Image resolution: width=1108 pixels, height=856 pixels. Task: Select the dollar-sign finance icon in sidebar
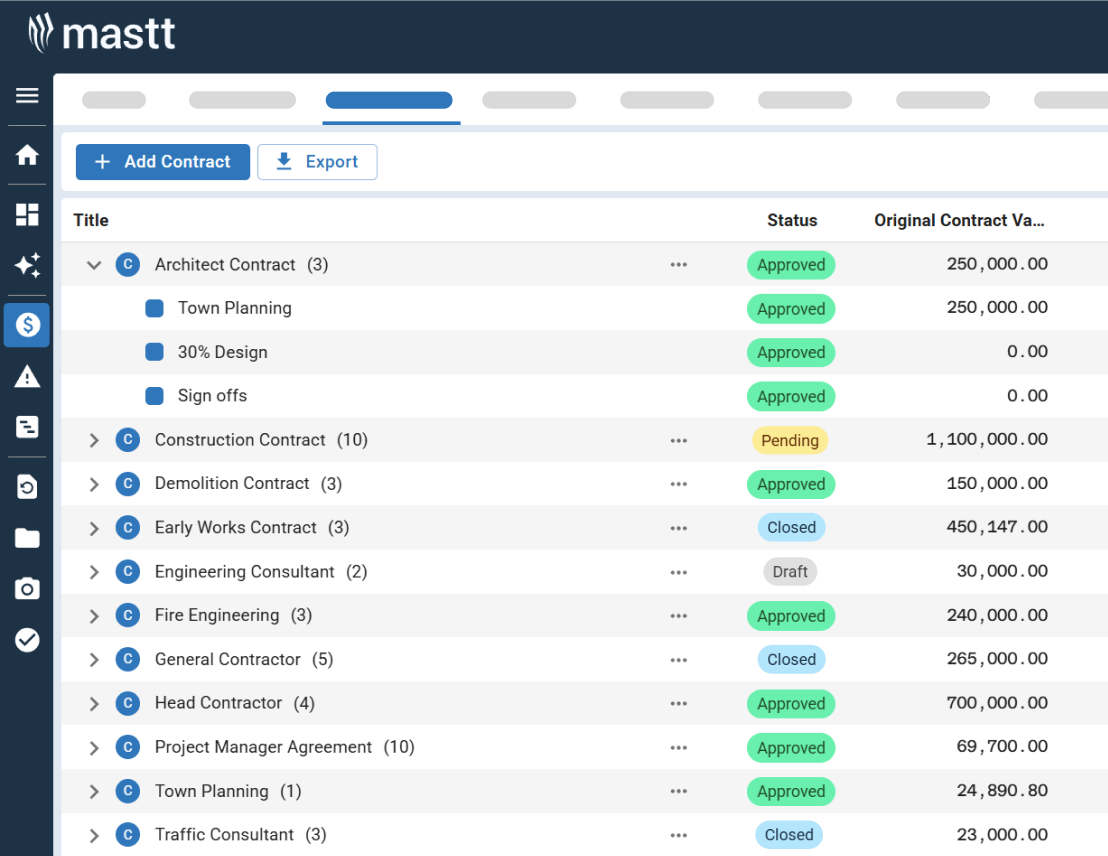pos(27,325)
